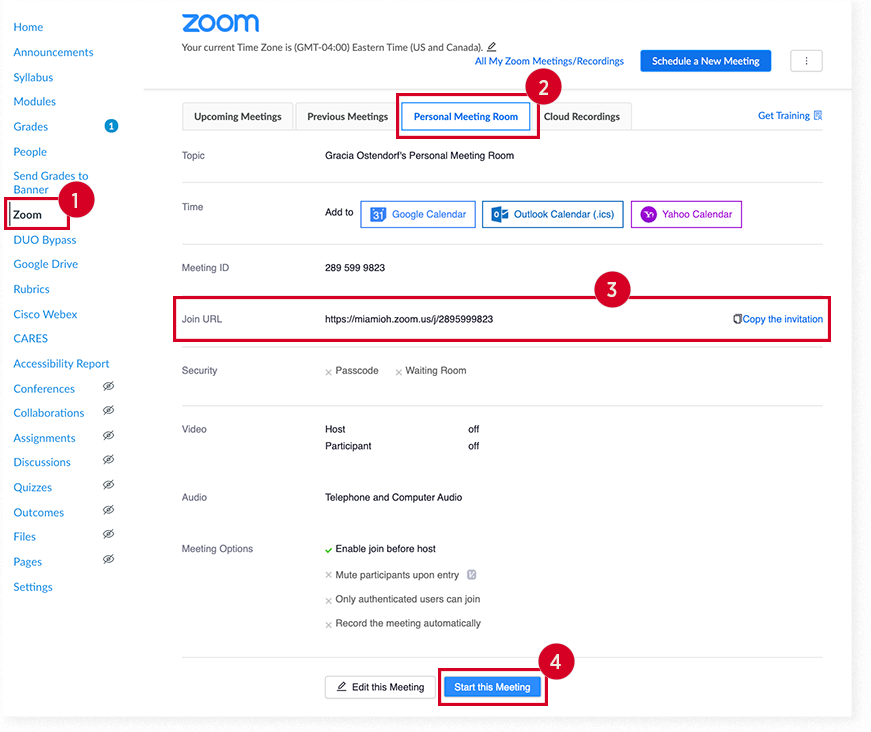
Task: Go to Home in course navigation
Action: pos(28,27)
